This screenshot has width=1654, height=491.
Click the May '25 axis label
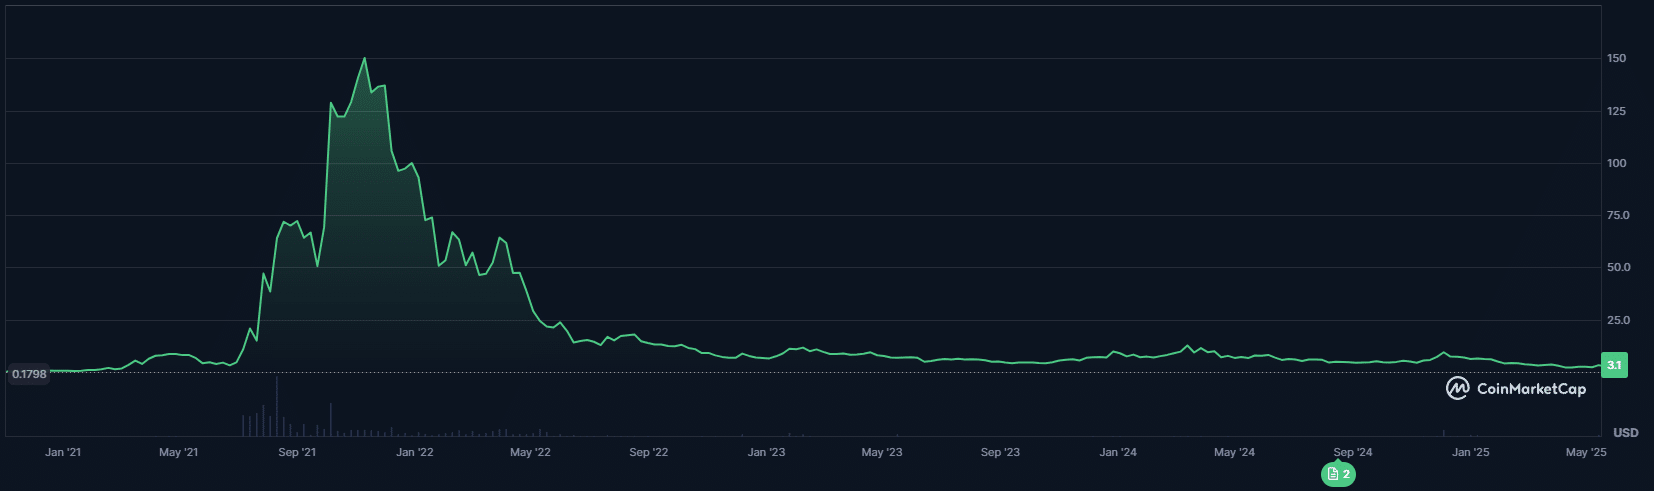pos(1586,452)
